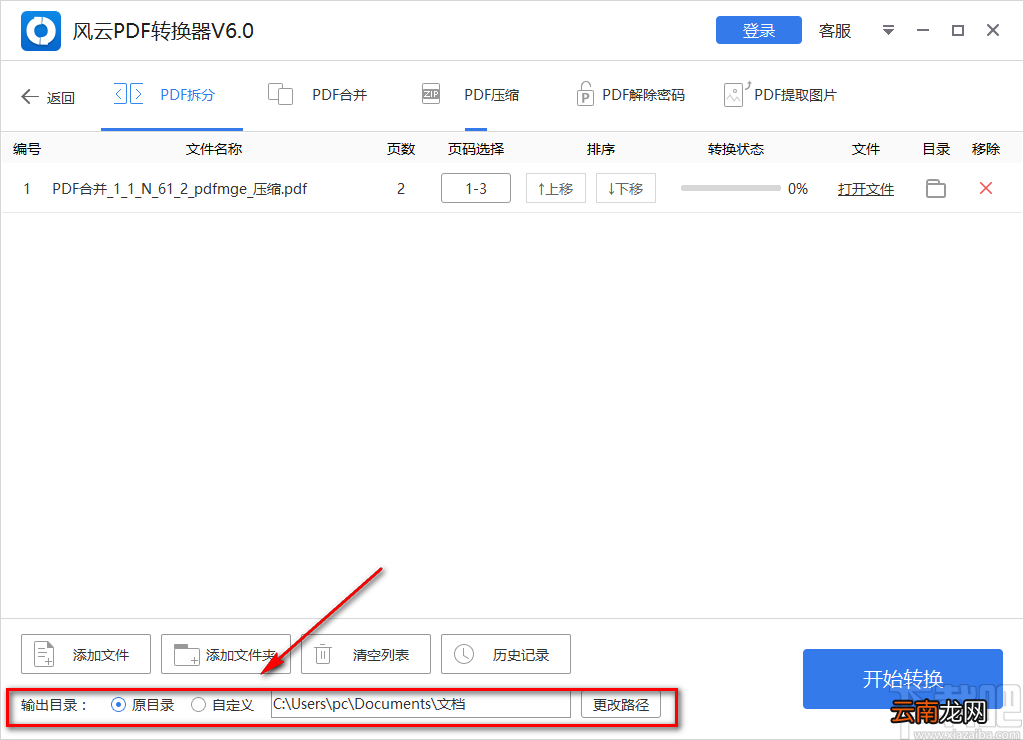This screenshot has width=1024, height=740.
Task: Click the 0% conversion progress bar
Action: point(730,188)
